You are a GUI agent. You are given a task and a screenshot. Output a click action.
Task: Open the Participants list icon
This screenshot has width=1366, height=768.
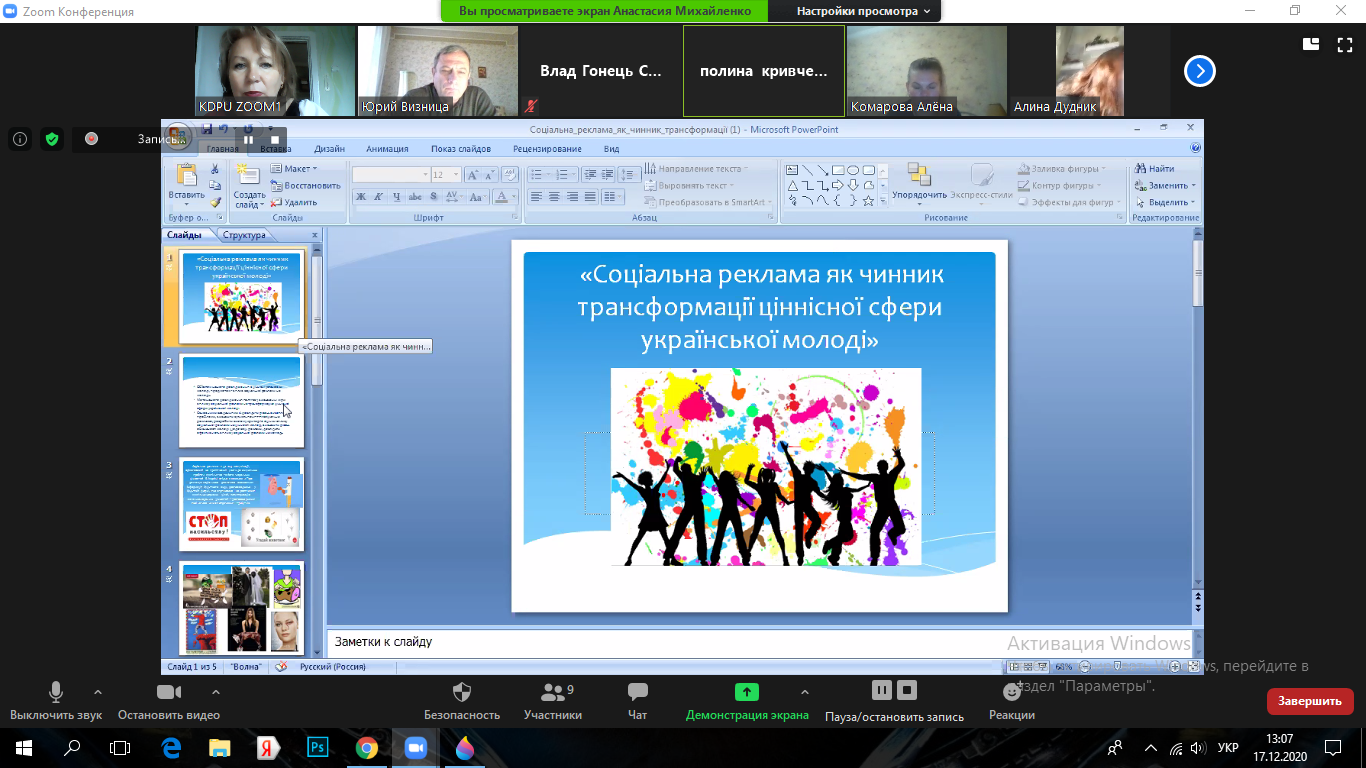point(551,692)
